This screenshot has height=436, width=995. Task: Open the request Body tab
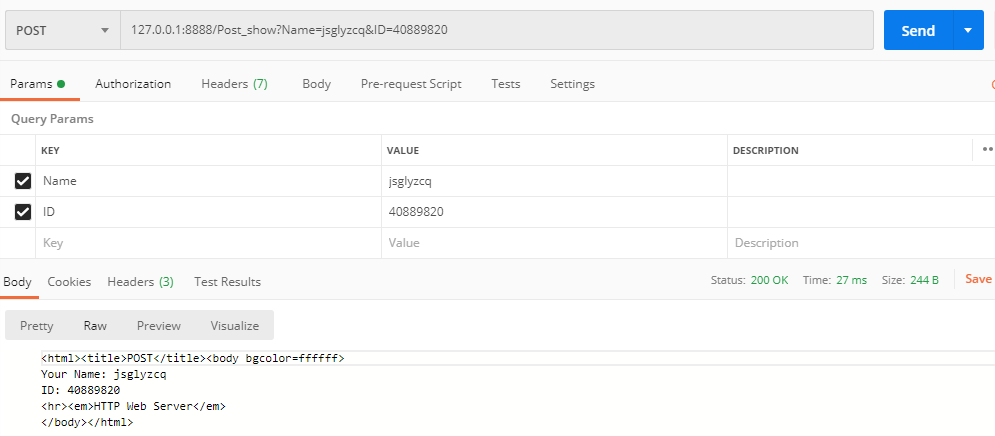316,84
